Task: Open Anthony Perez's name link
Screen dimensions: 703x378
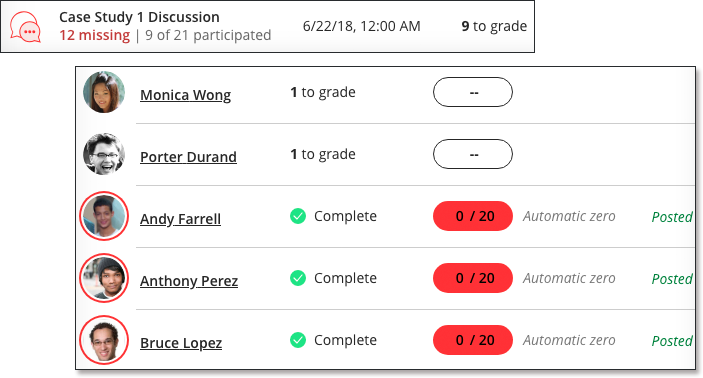Action: 189,281
